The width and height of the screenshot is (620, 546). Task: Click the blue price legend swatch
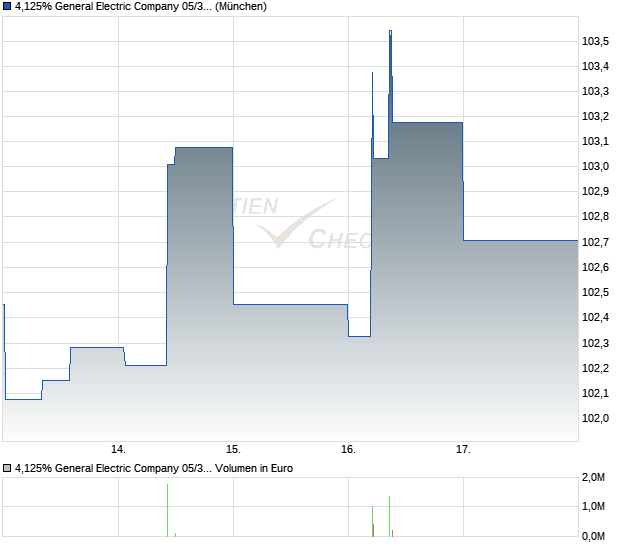coord(8,6)
